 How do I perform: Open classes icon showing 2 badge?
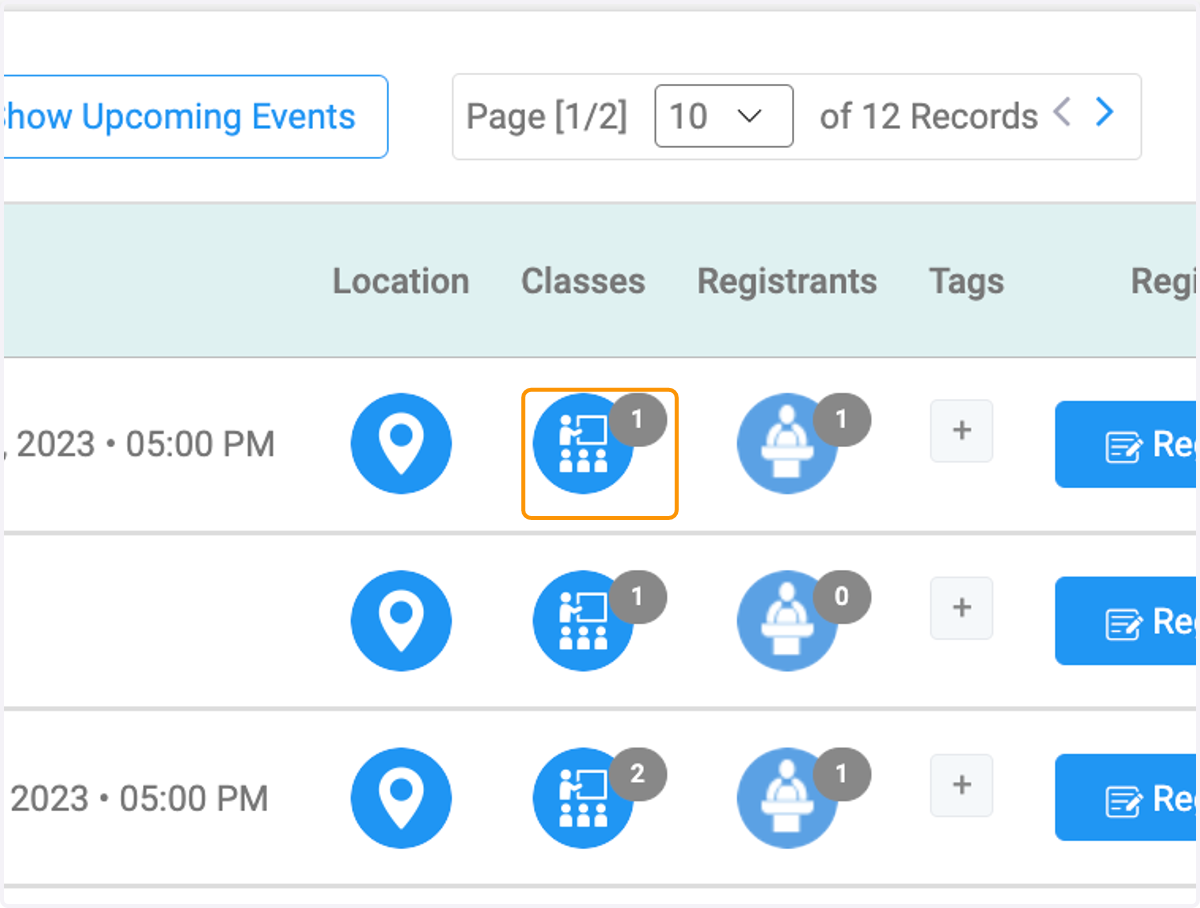tap(584, 798)
